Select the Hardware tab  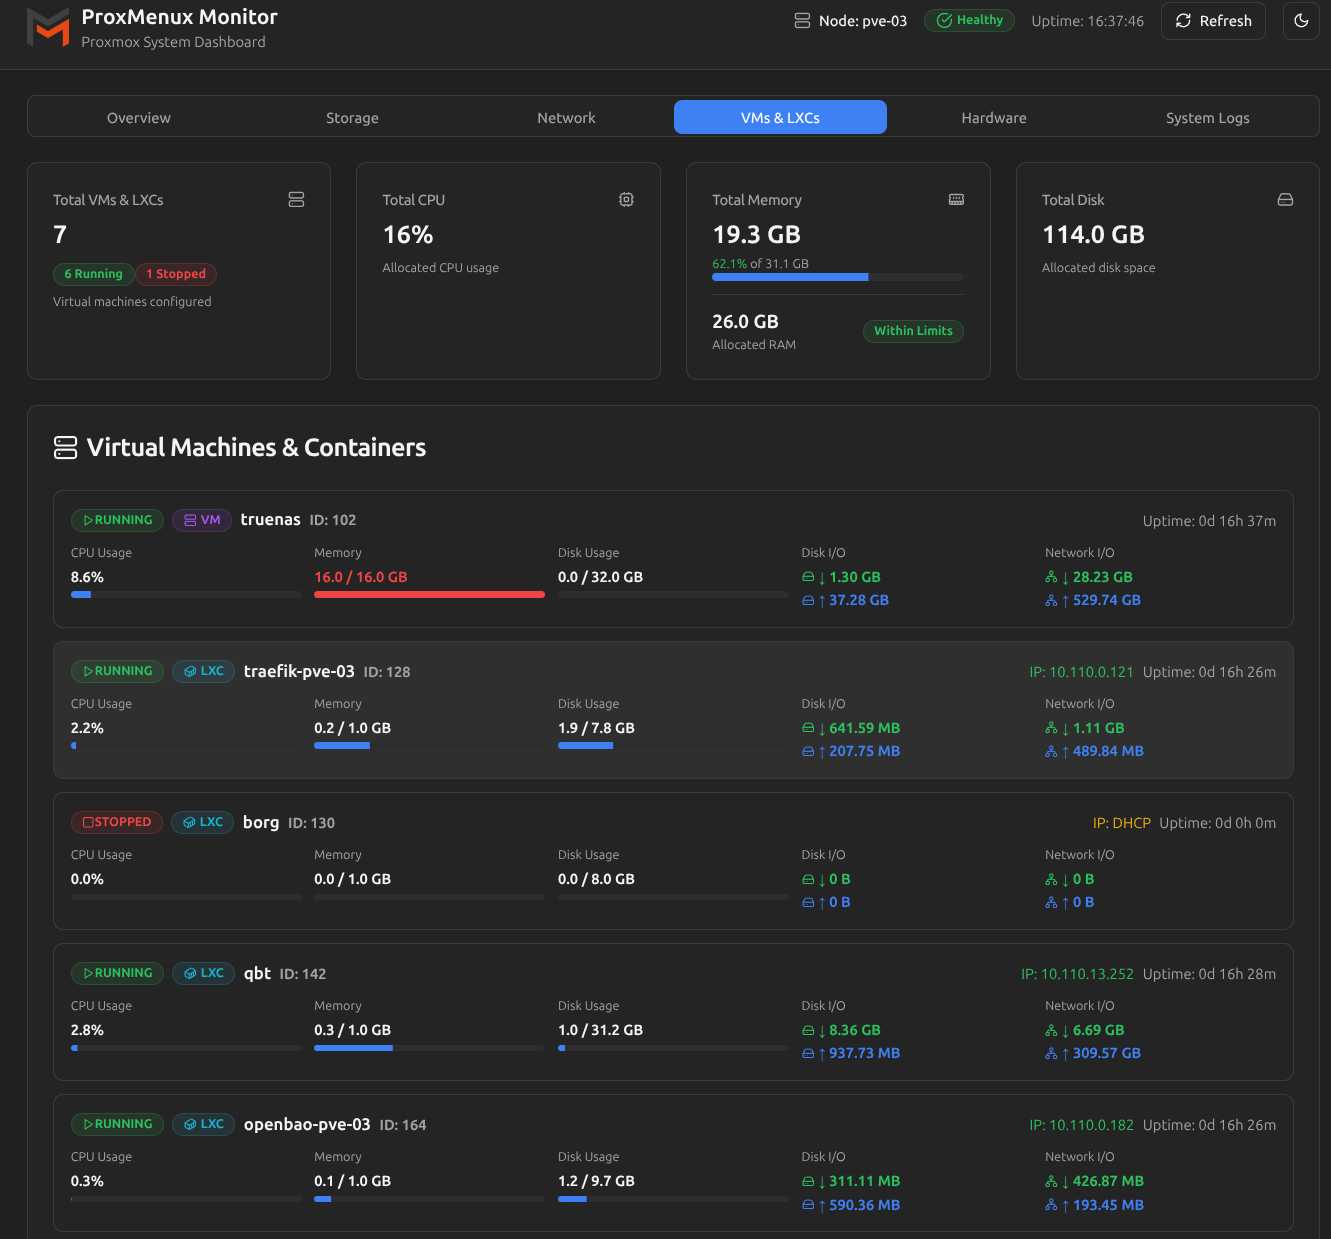click(993, 117)
